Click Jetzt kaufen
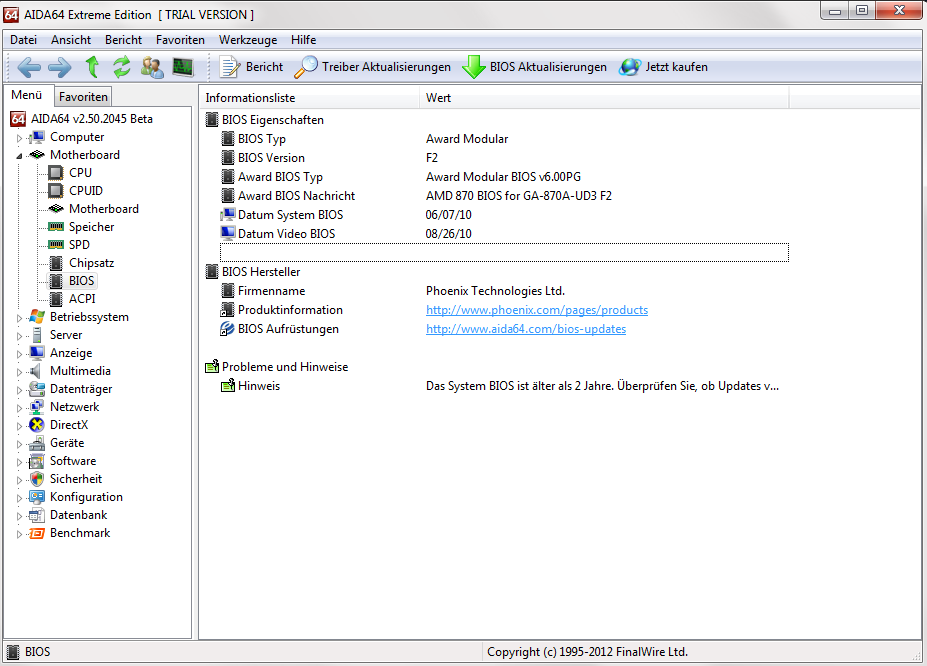Viewport: 927px width, 666px height. coord(663,67)
